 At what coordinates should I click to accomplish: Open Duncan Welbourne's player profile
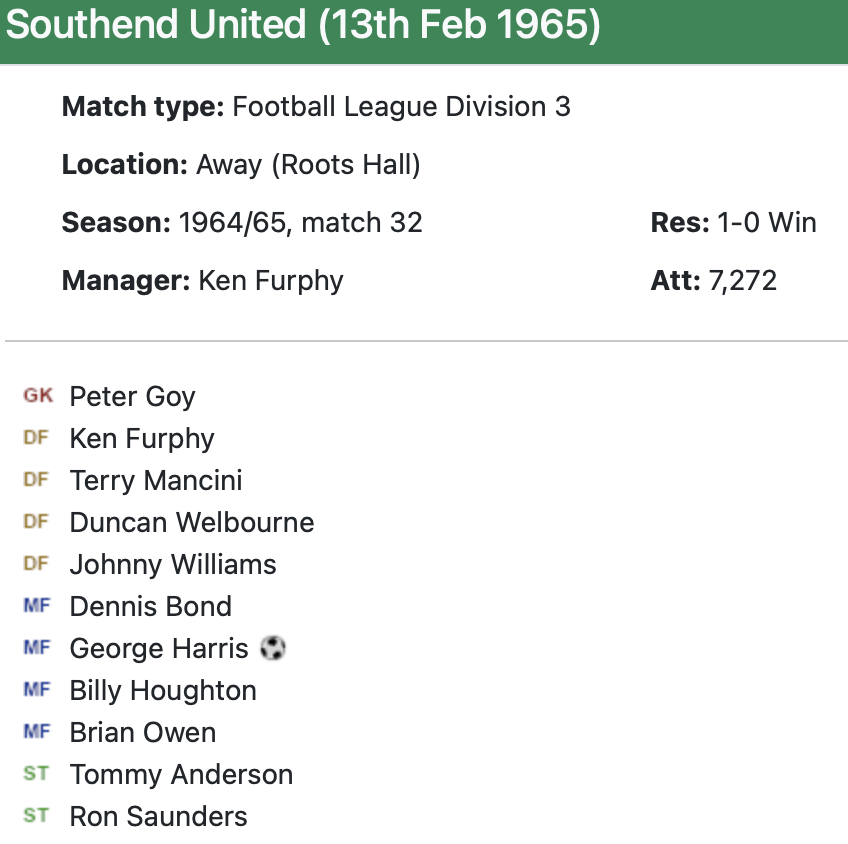point(192,523)
